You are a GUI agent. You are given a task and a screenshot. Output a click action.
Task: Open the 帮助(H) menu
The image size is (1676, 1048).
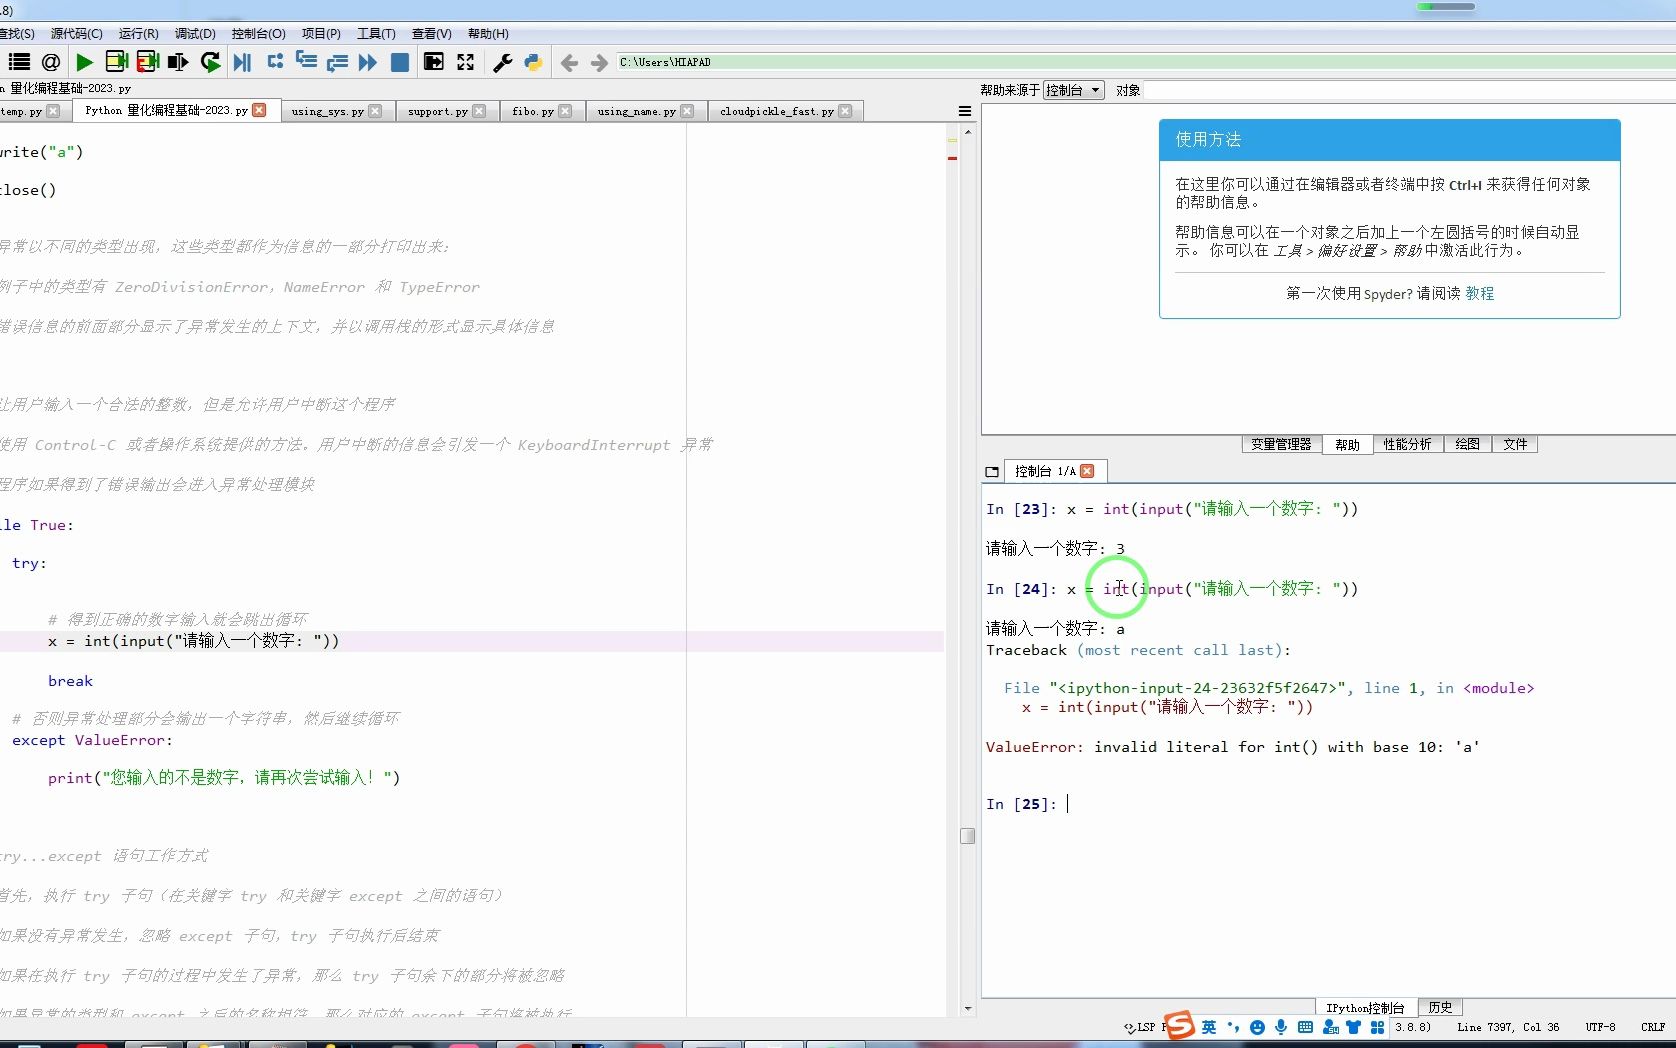click(488, 33)
